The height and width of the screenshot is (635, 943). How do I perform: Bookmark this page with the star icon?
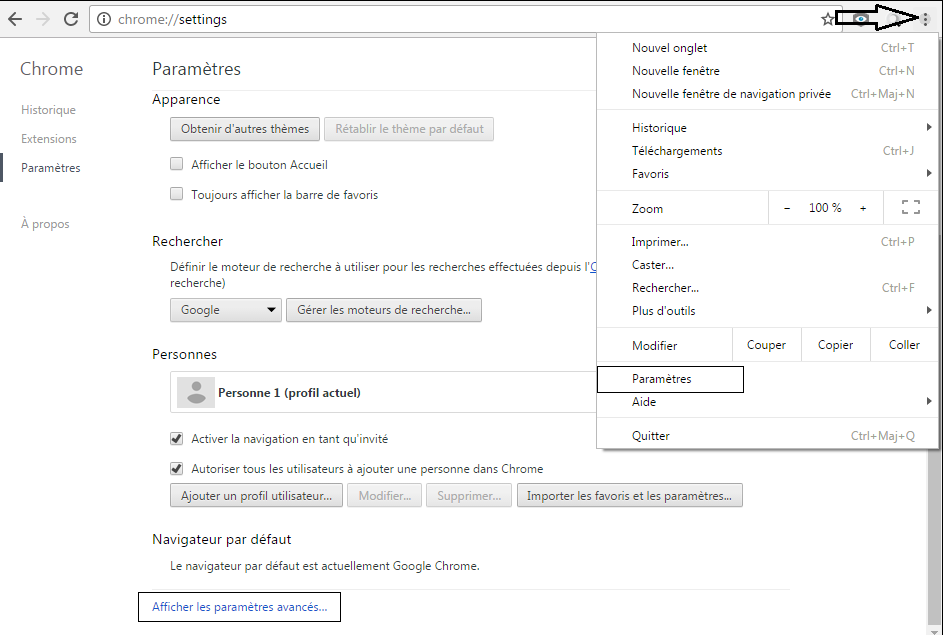coord(828,19)
